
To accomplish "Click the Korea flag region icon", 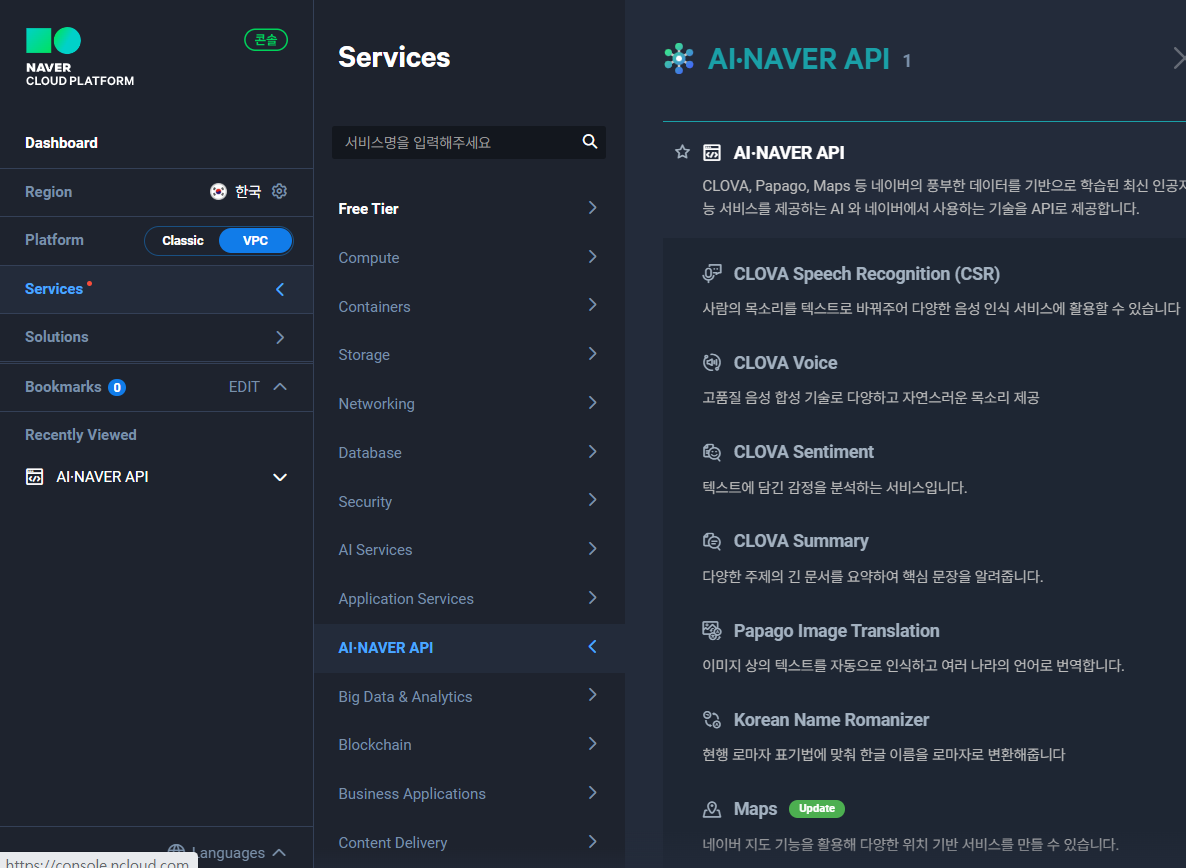I will tap(218, 191).
